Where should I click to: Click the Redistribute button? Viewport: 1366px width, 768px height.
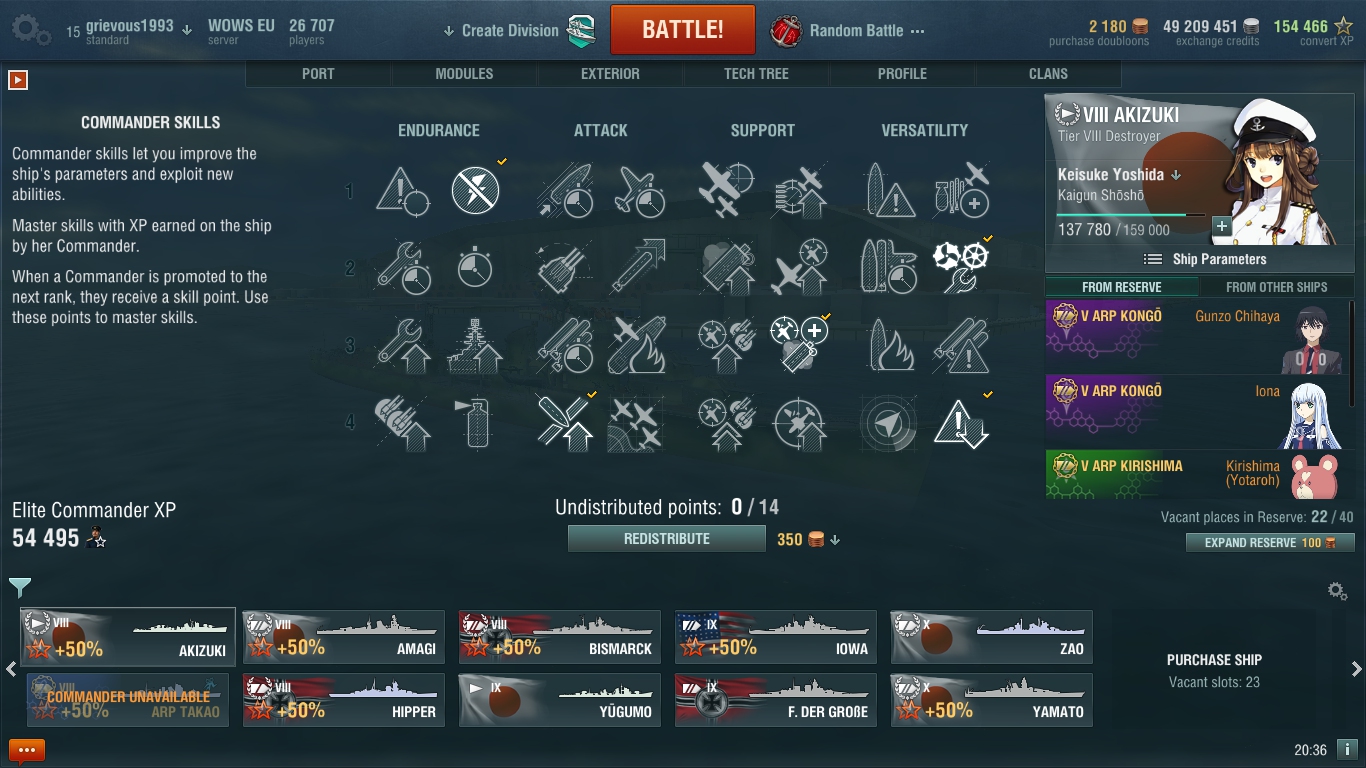[667, 539]
